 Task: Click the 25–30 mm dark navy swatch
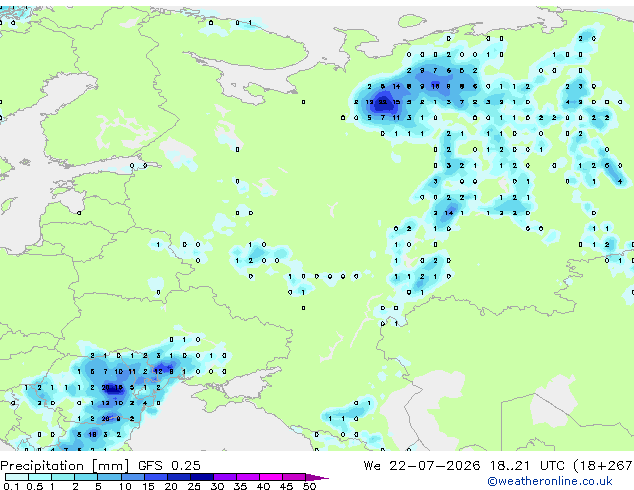[x=202, y=477]
